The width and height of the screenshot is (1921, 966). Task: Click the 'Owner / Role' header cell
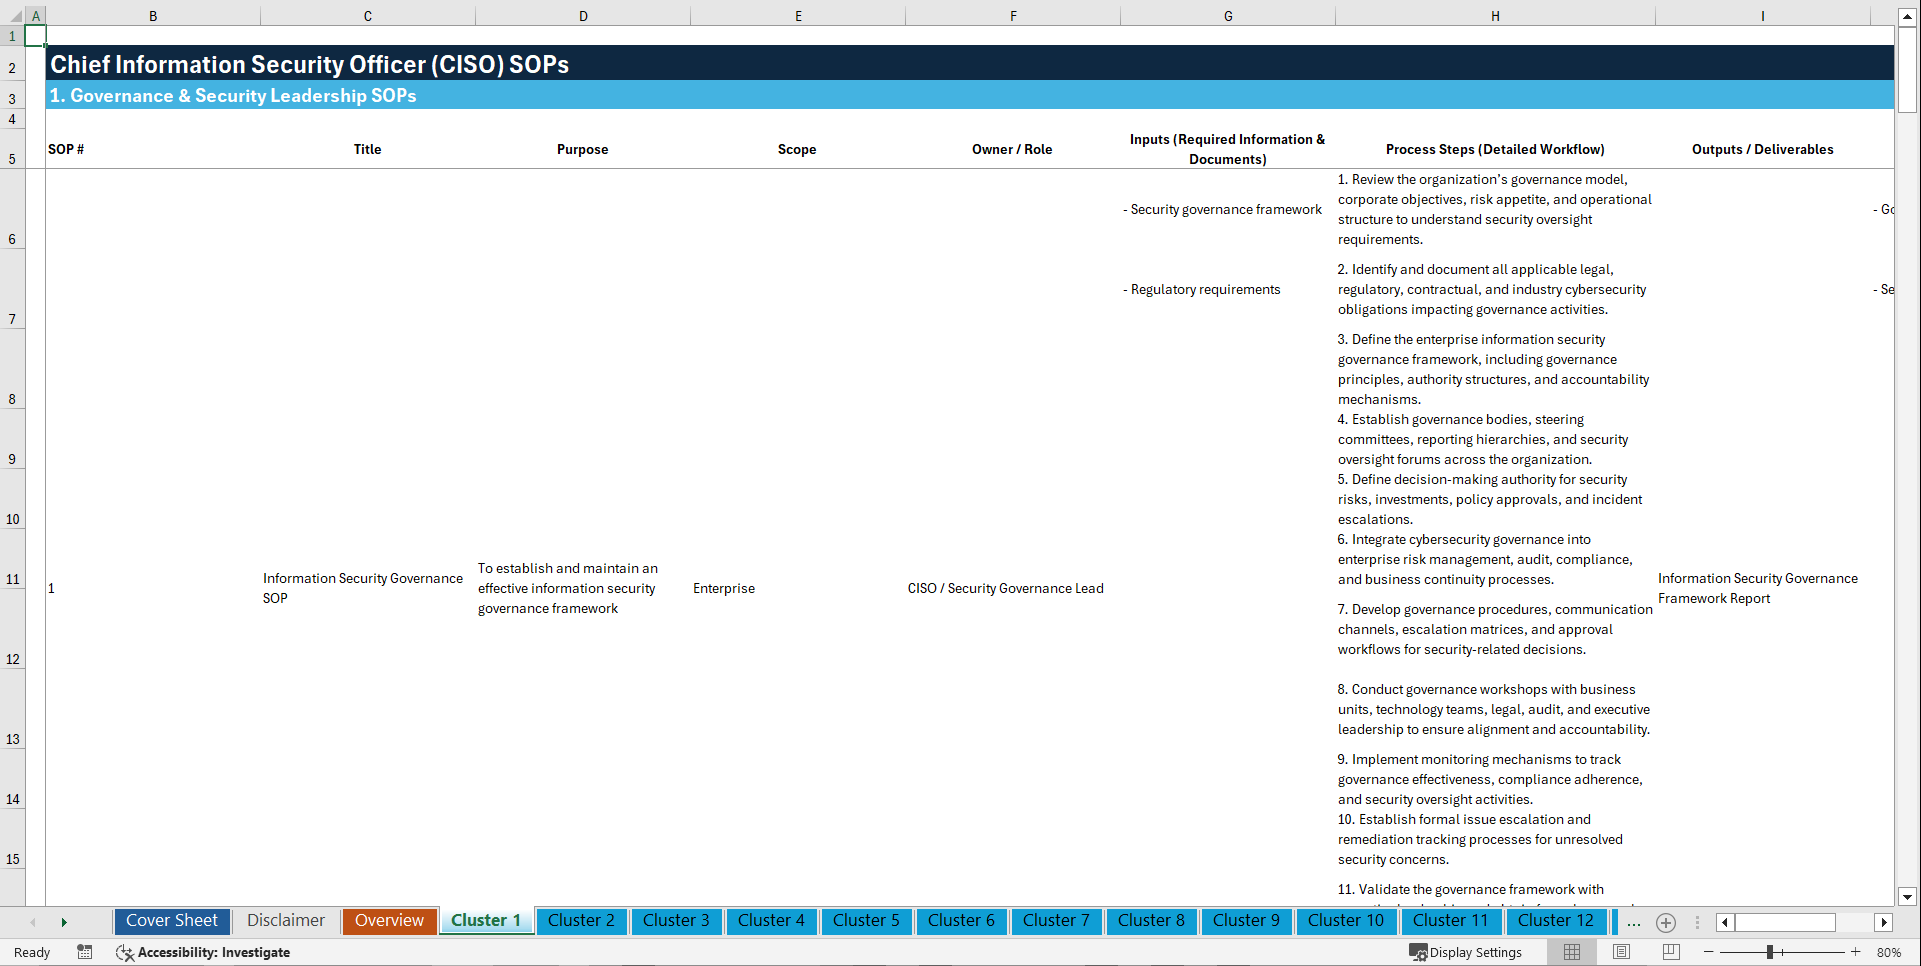coord(1013,149)
